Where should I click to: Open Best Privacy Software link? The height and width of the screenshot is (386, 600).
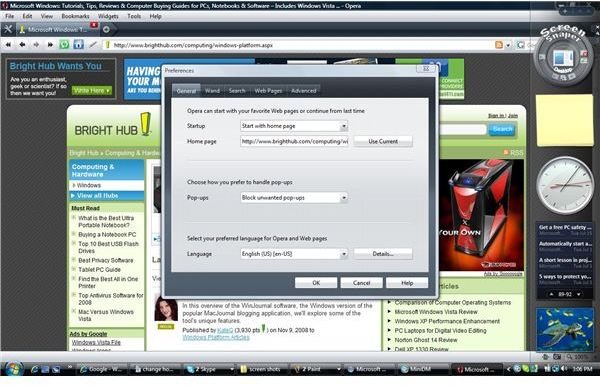[x=106, y=260]
